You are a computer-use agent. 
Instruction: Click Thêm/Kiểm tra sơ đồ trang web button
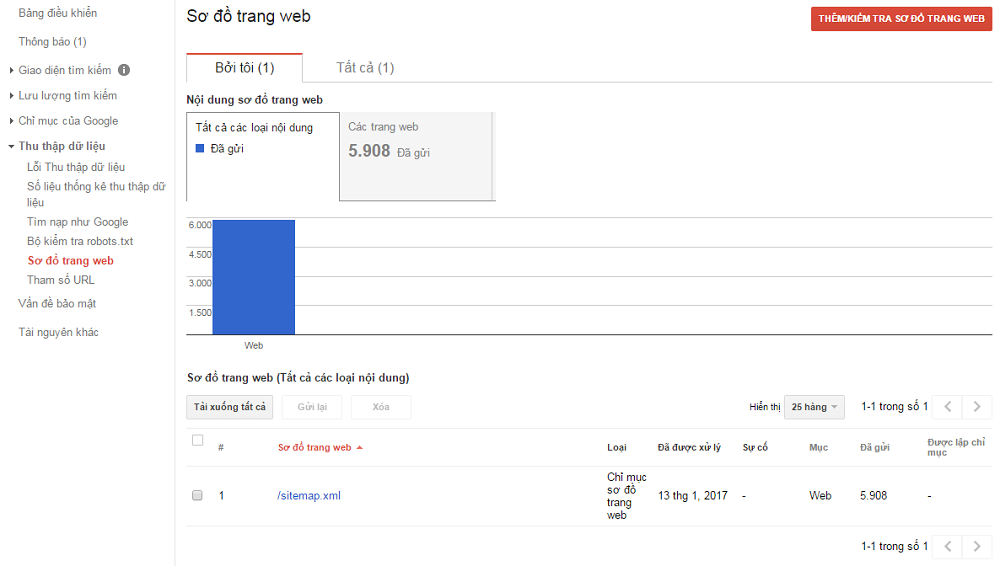coord(901,19)
